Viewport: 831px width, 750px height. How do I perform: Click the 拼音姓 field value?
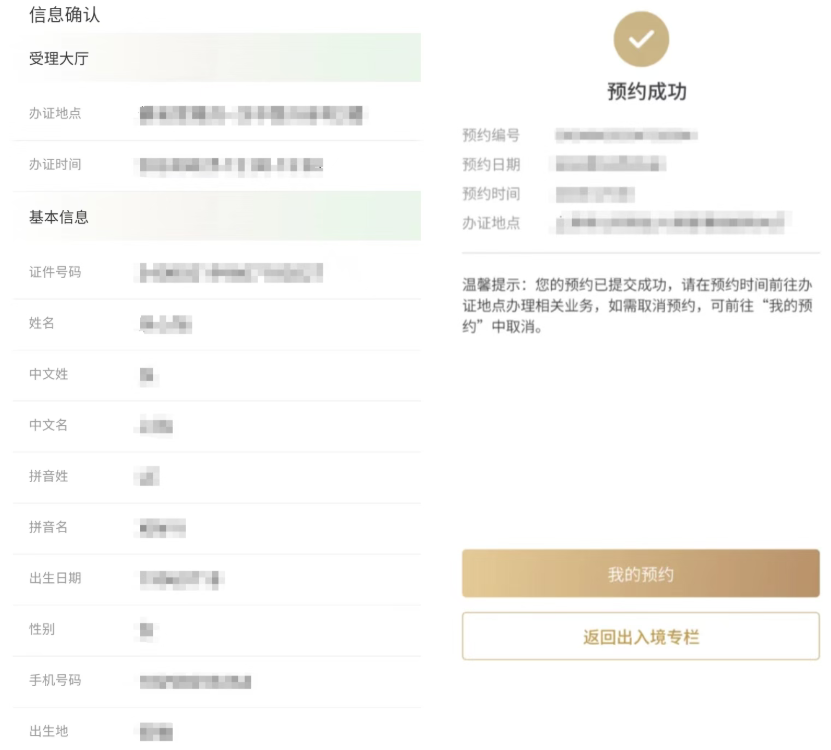[148, 477]
